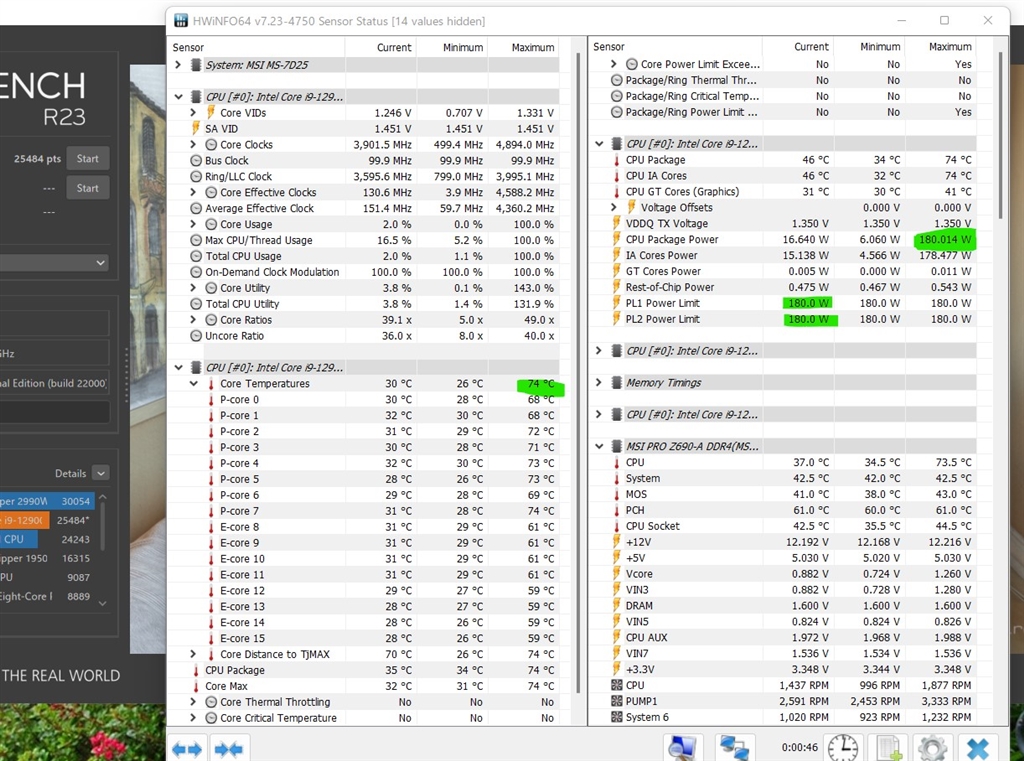The height and width of the screenshot is (761, 1024).
Task: Click the SA VID lightning icon
Action: (x=195, y=129)
